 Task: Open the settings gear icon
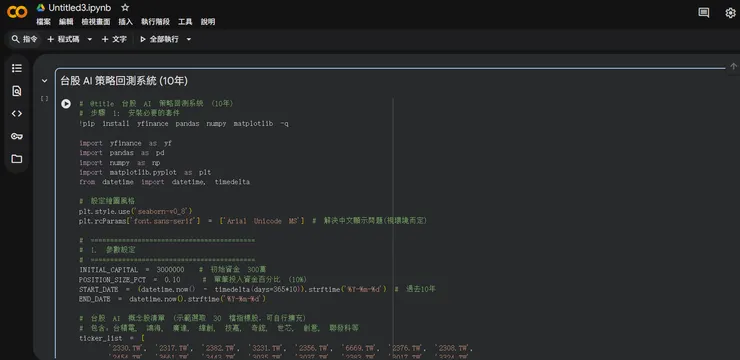point(730,13)
